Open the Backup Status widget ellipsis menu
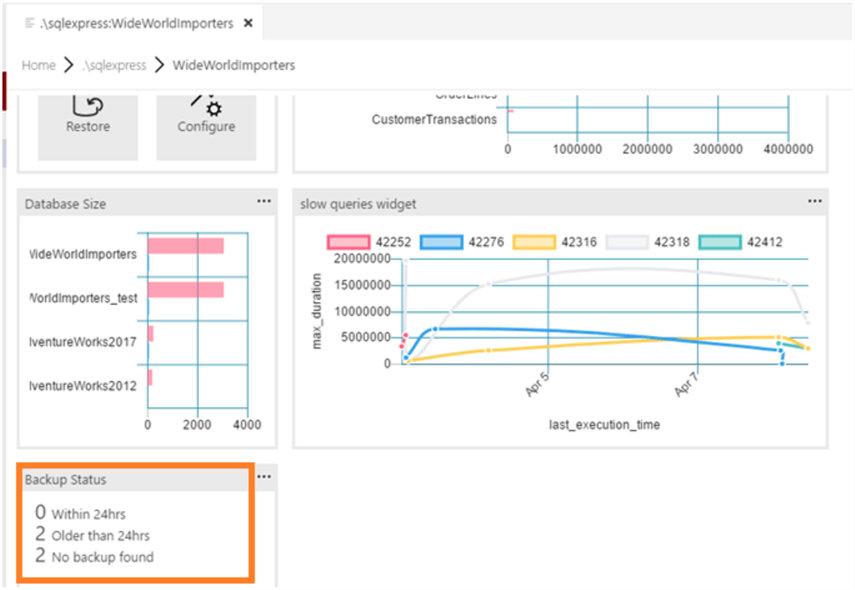The height and width of the screenshot is (590, 855). 264,477
